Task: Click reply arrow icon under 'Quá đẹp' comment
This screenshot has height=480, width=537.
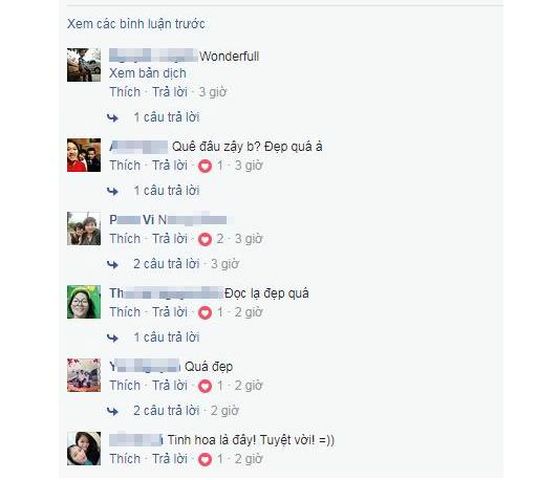Action: pos(113,411)
